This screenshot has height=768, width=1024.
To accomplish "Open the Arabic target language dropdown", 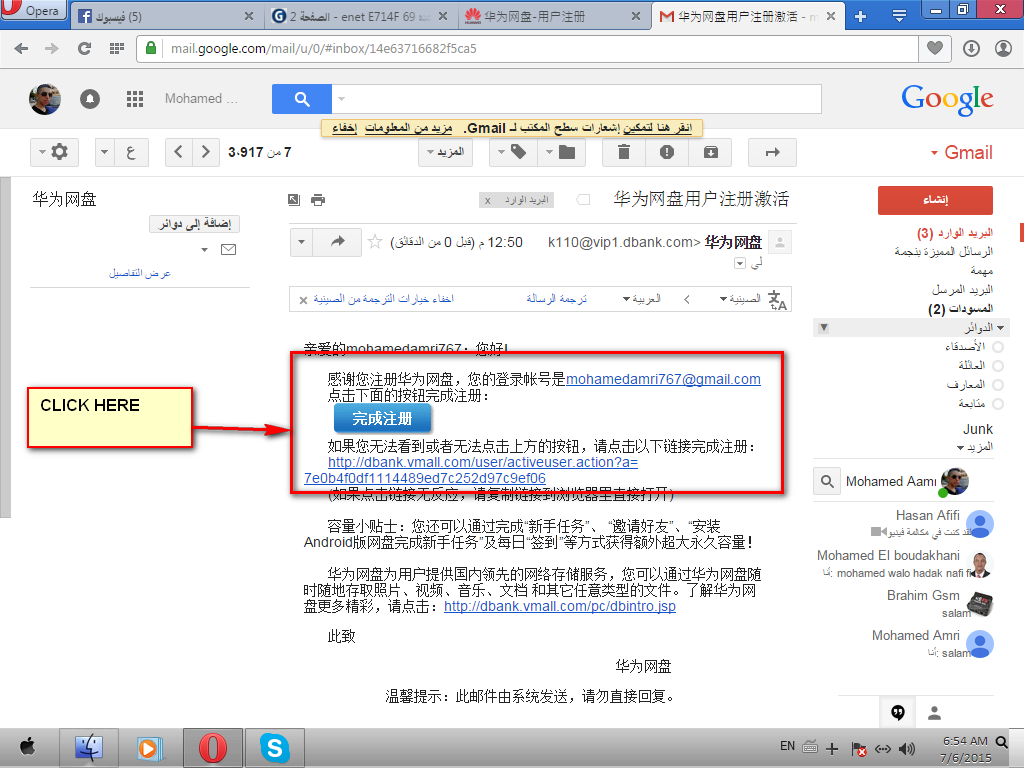I will pos(641,299).
